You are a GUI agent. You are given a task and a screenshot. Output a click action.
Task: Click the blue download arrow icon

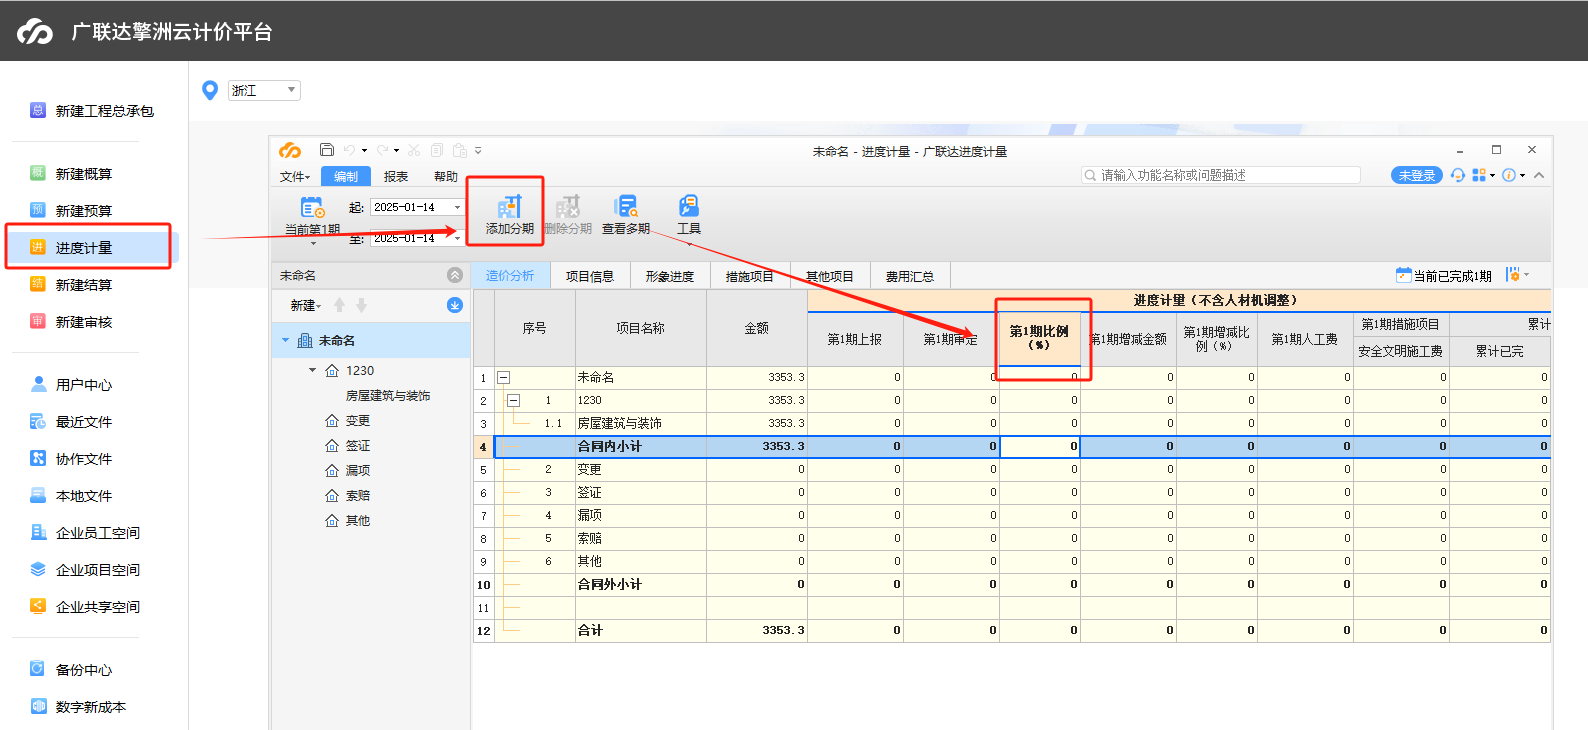(x=455, y=305)
